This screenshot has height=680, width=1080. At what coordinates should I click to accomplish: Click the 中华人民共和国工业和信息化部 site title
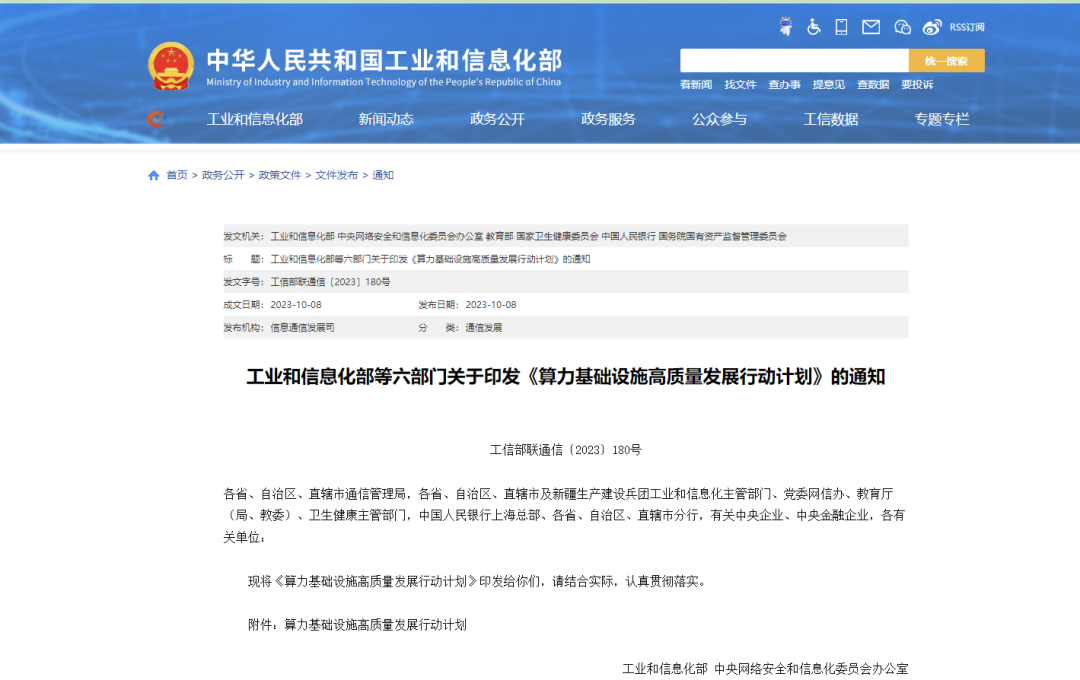384,60
